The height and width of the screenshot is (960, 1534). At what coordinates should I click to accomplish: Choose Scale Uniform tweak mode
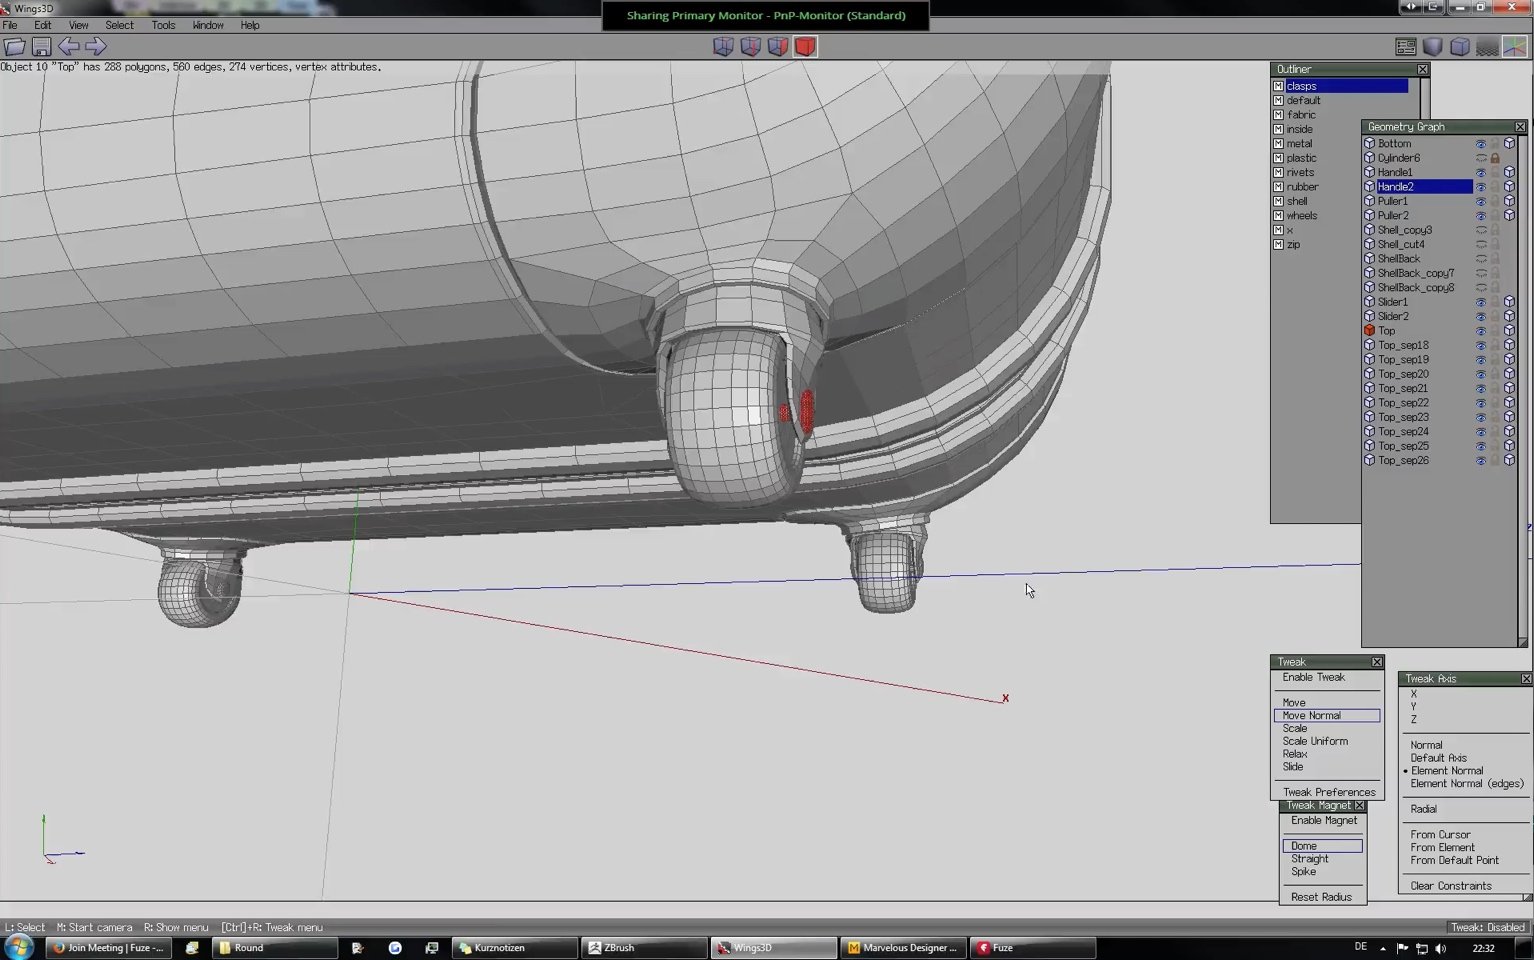point(1315,742)
